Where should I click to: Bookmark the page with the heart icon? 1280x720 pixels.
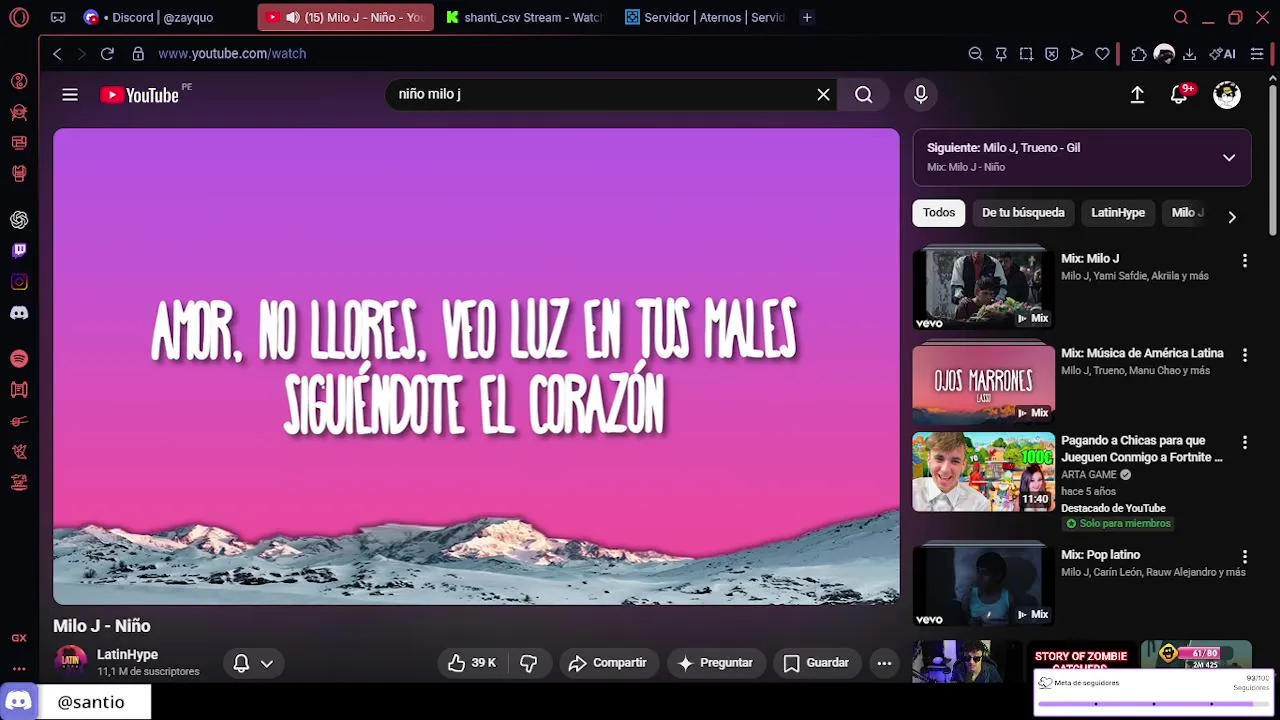click(1102, 54)
